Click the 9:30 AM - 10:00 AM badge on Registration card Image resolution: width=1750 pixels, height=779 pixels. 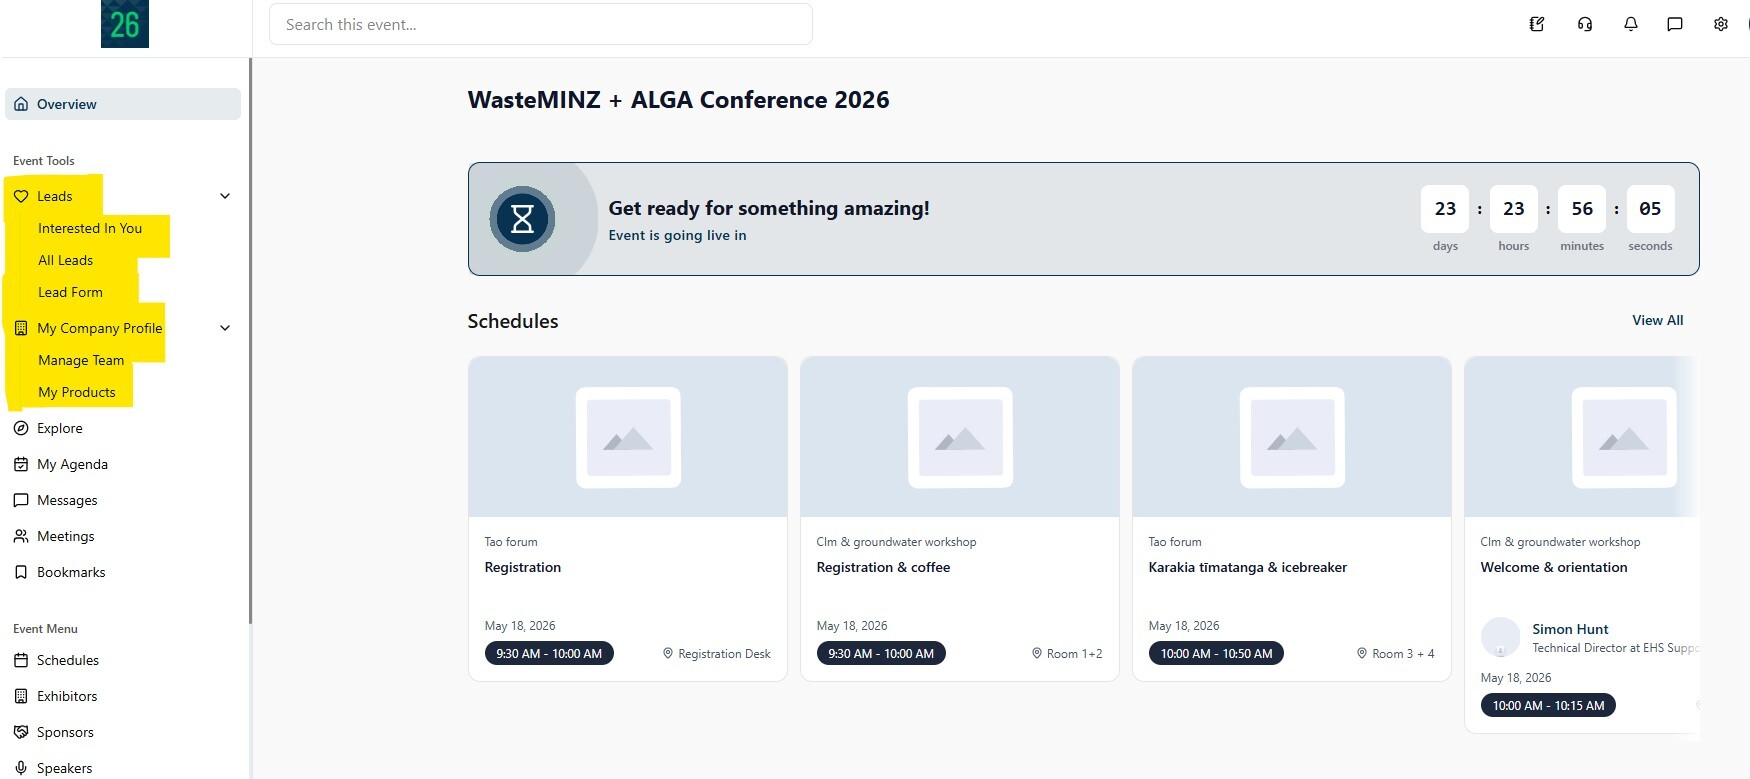[x=549, y=653]
